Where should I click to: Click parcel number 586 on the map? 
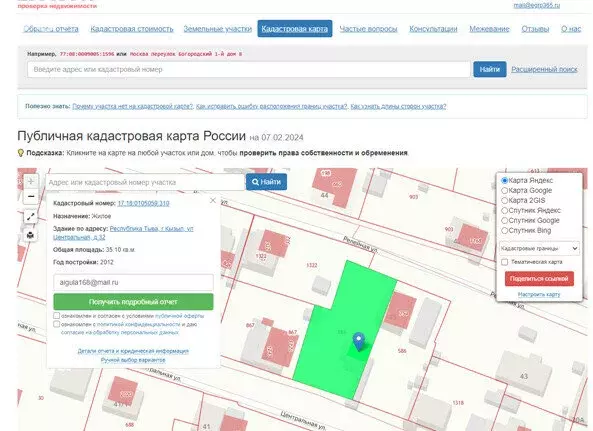point(402,351)
